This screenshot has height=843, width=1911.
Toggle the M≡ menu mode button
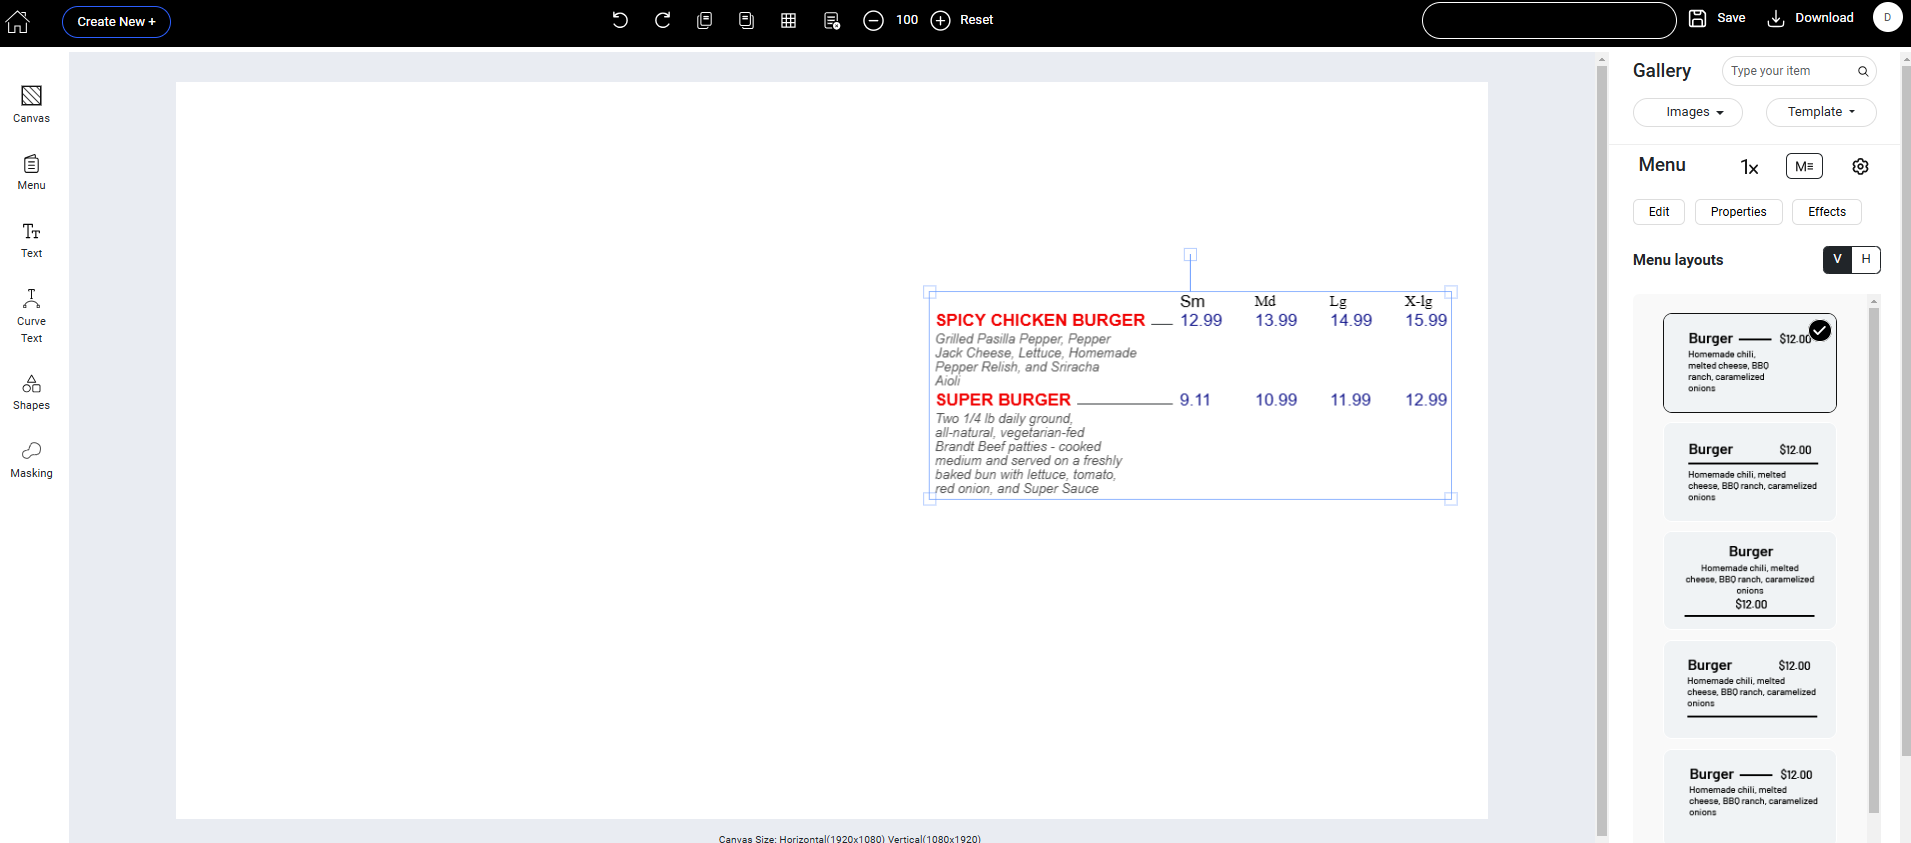(x=1804, y=167)
